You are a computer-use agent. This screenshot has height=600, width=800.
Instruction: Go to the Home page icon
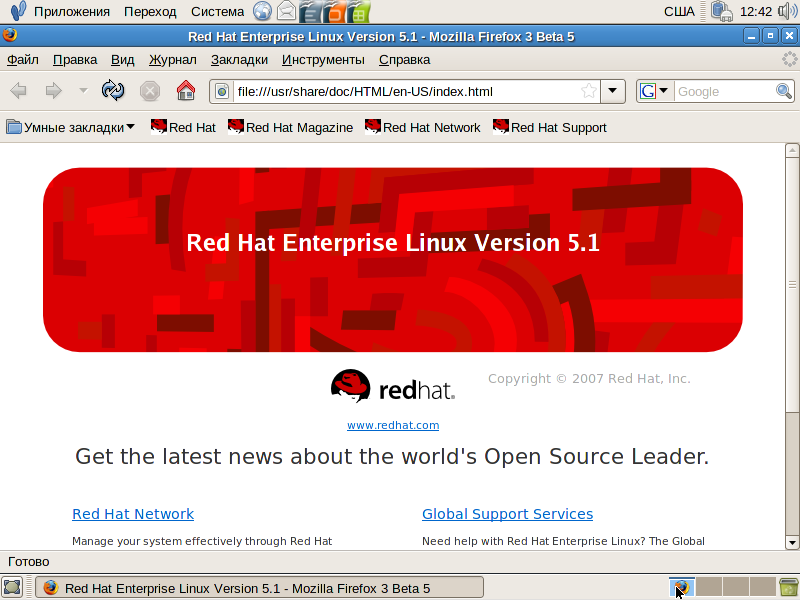click(185, 91)
